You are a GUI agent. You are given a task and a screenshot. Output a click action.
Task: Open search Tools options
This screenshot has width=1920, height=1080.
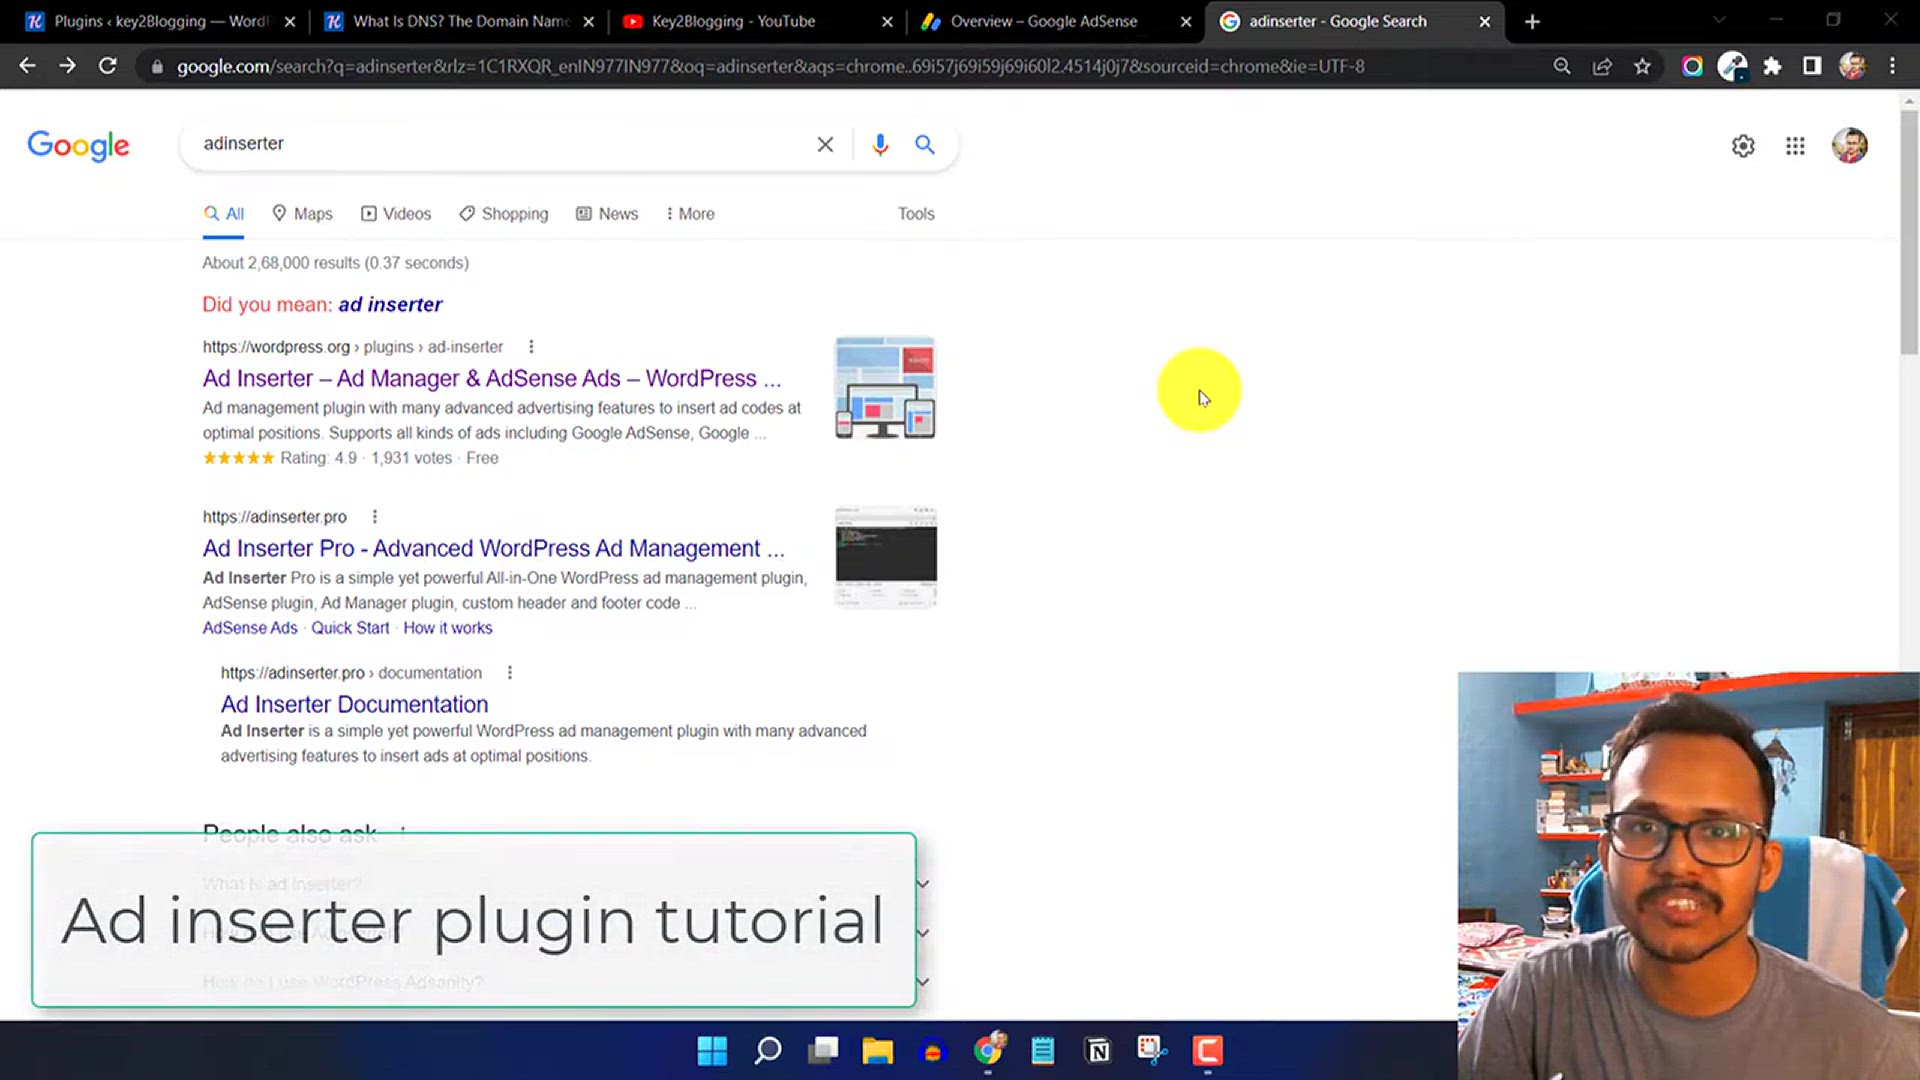916,214
